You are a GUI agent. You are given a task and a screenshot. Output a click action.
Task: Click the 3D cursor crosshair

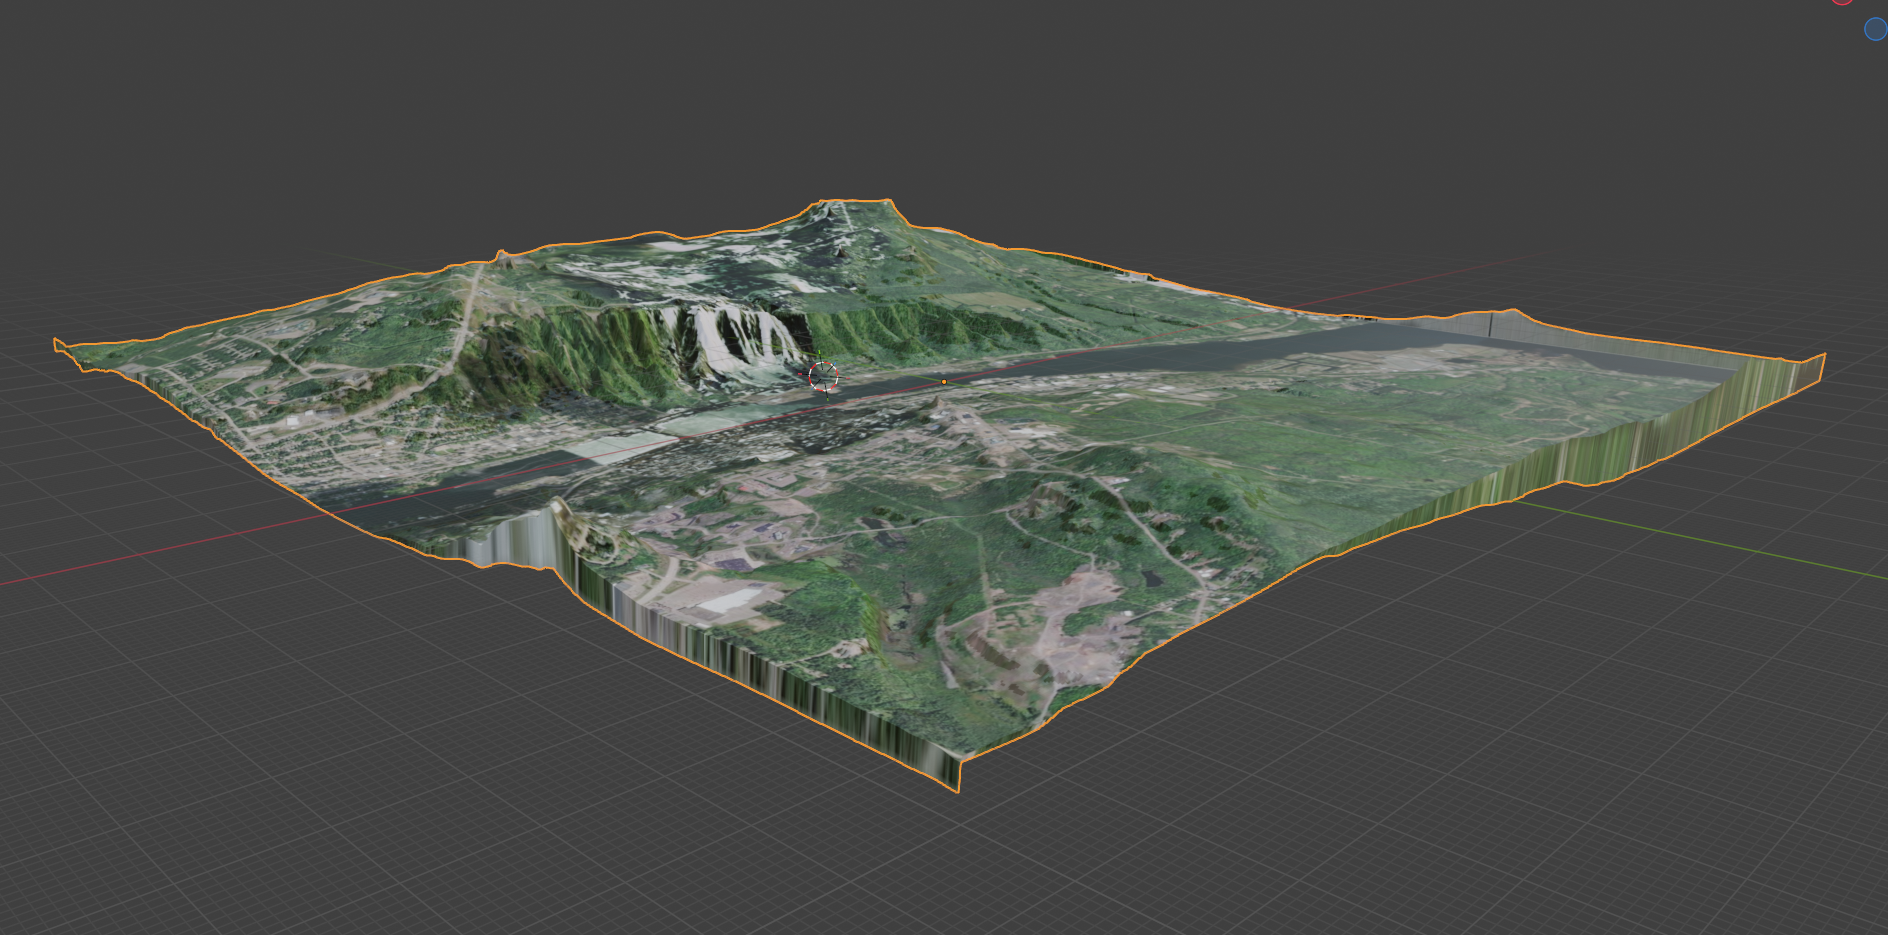click(823, 376)
